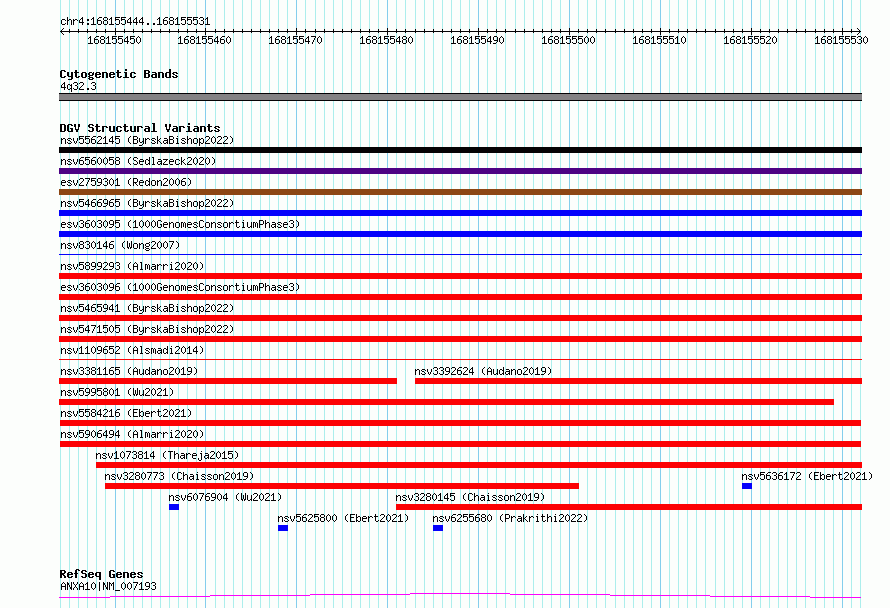
Task: Click the DGV Structural Variants track title
Action: (140, 128)
